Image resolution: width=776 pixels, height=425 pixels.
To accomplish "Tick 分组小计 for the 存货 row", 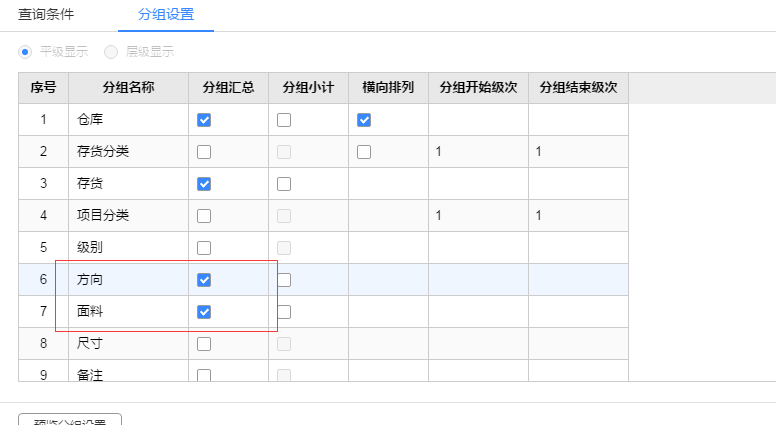I will 284,184.
